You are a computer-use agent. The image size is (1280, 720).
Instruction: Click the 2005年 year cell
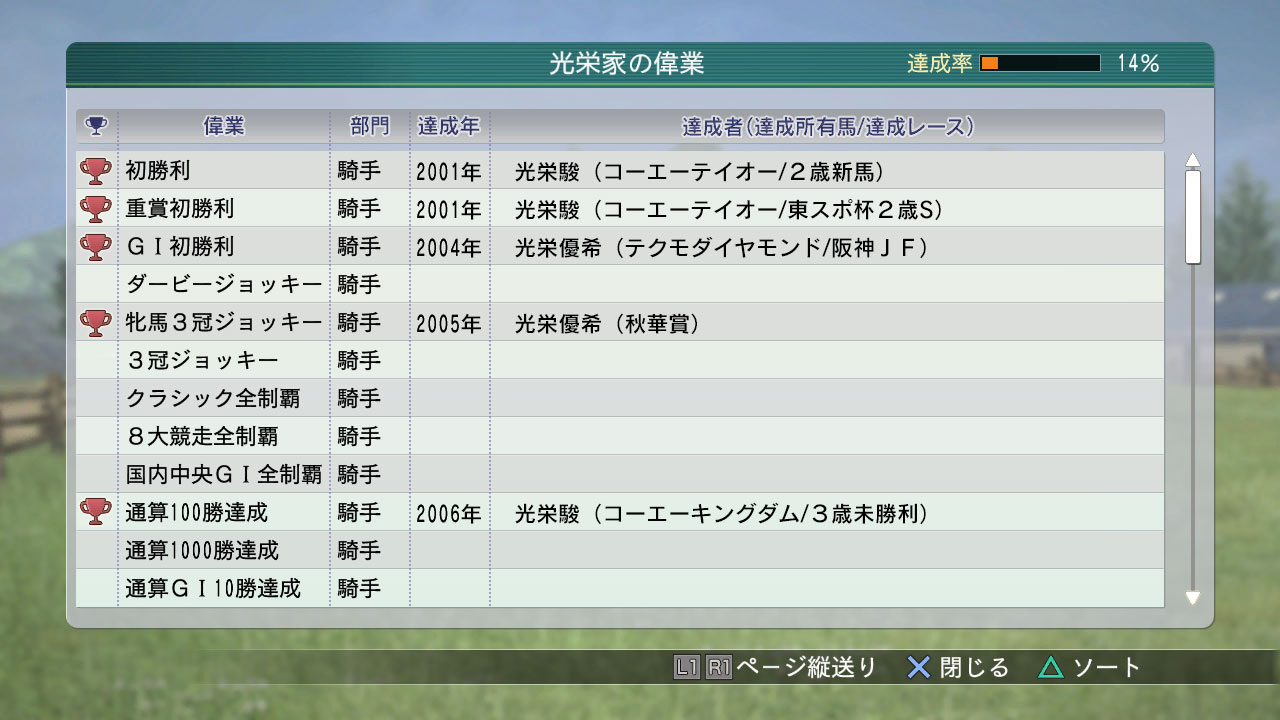tap(449, 323)
